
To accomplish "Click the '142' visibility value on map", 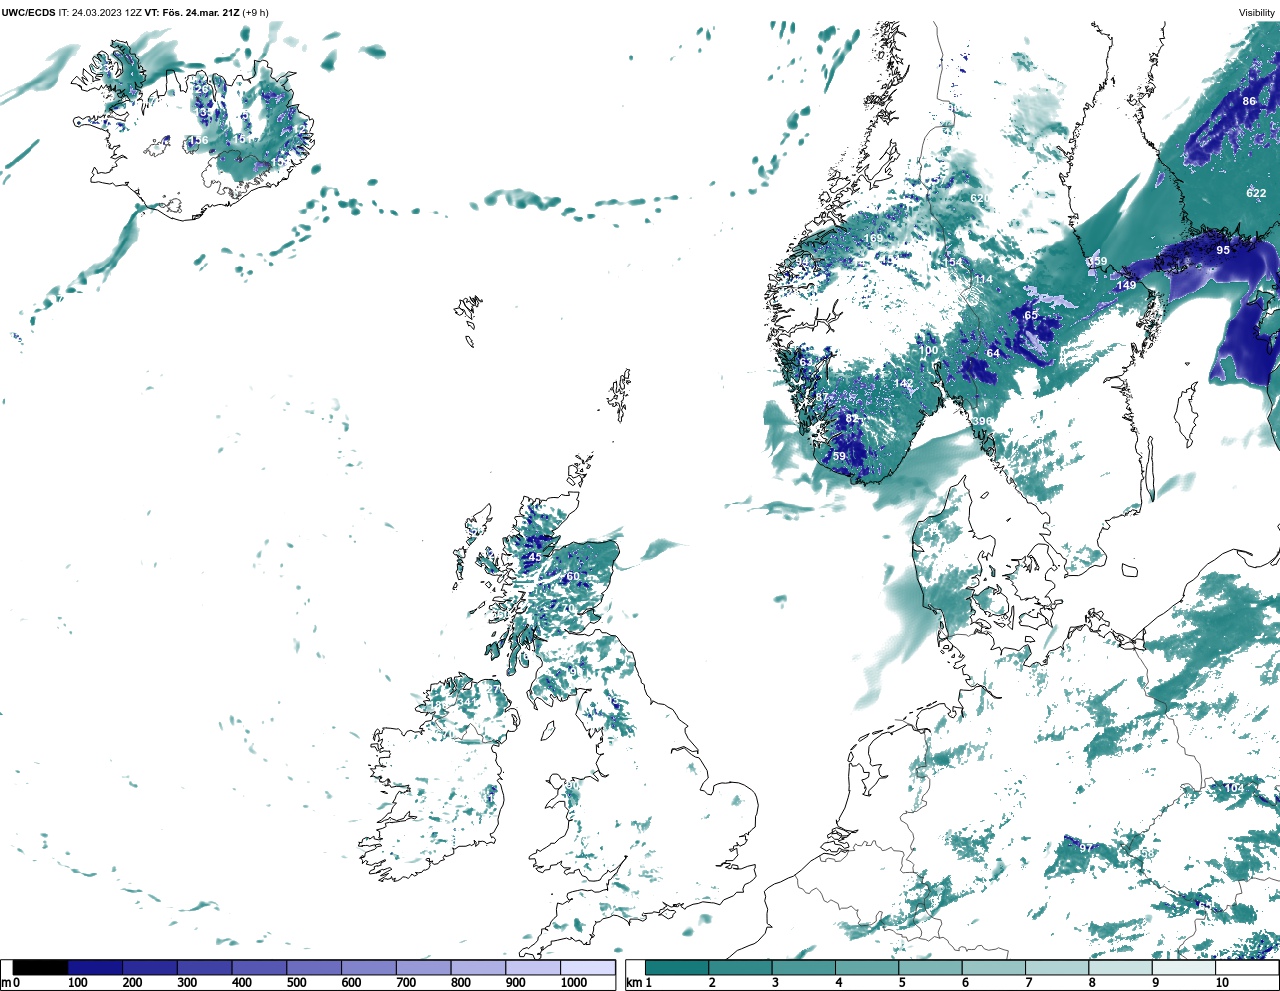I will click(x=904, y=383).
